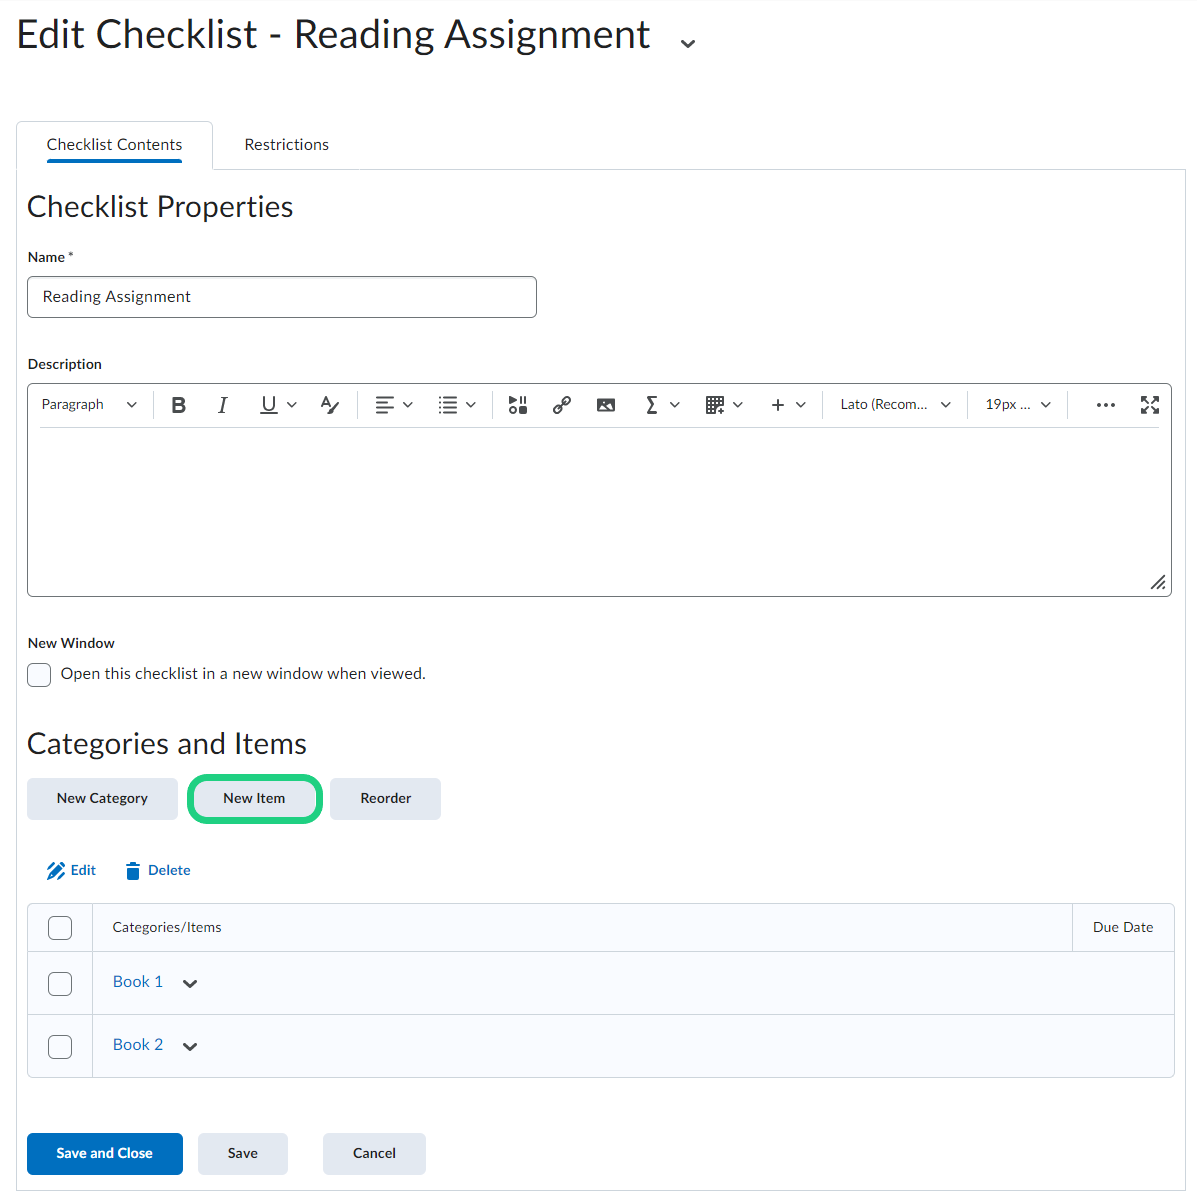Open the Lato font family dropdown
This screenshot has height=1201, width=1197.
895,405
